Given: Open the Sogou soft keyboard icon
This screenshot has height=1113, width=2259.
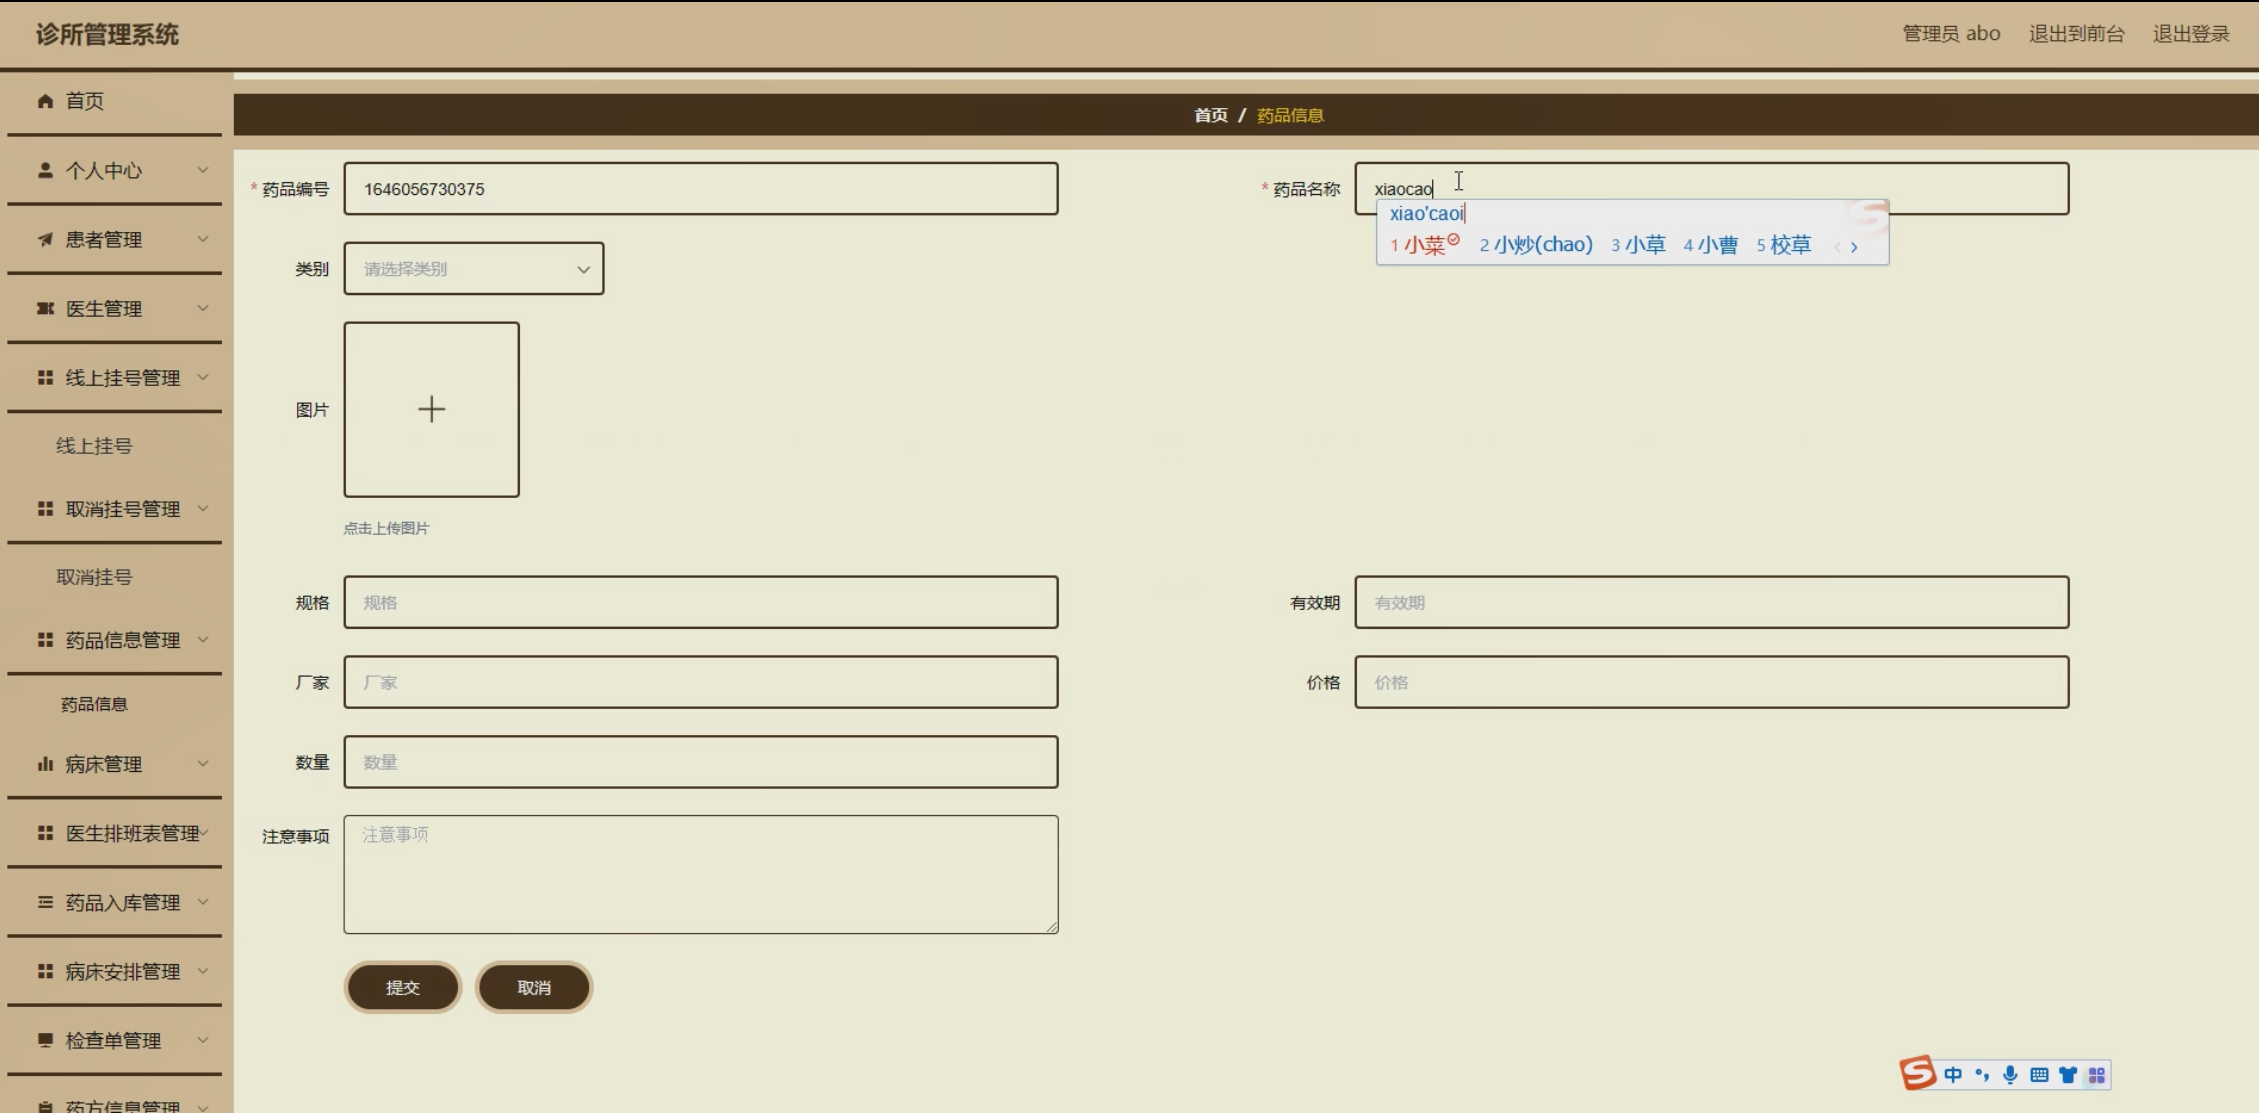Looking at the screenshot, I should point(2039,1075).
